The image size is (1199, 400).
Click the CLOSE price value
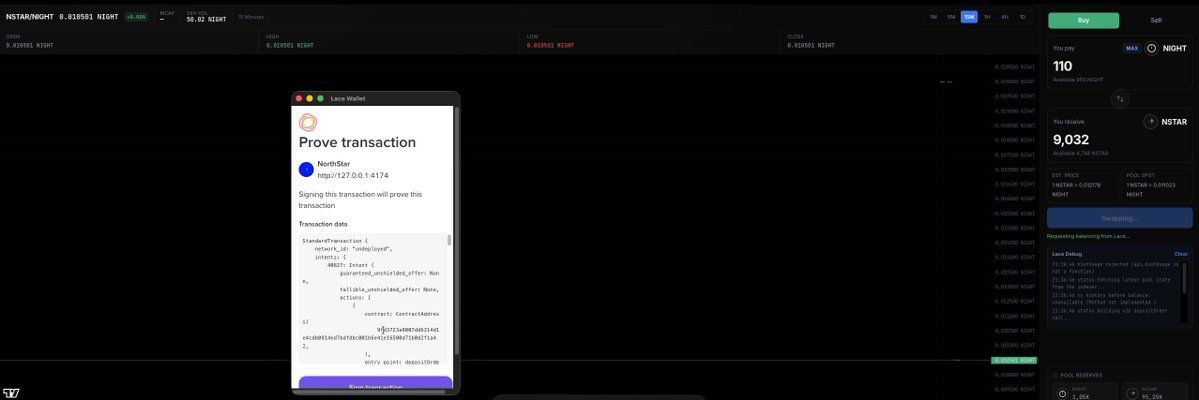(811, 45)
